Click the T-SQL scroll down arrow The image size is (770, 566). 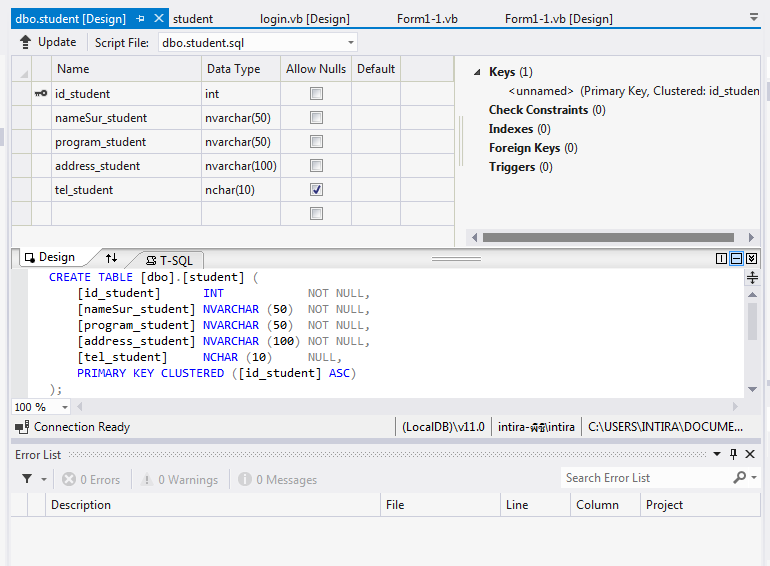pos(752,389)
